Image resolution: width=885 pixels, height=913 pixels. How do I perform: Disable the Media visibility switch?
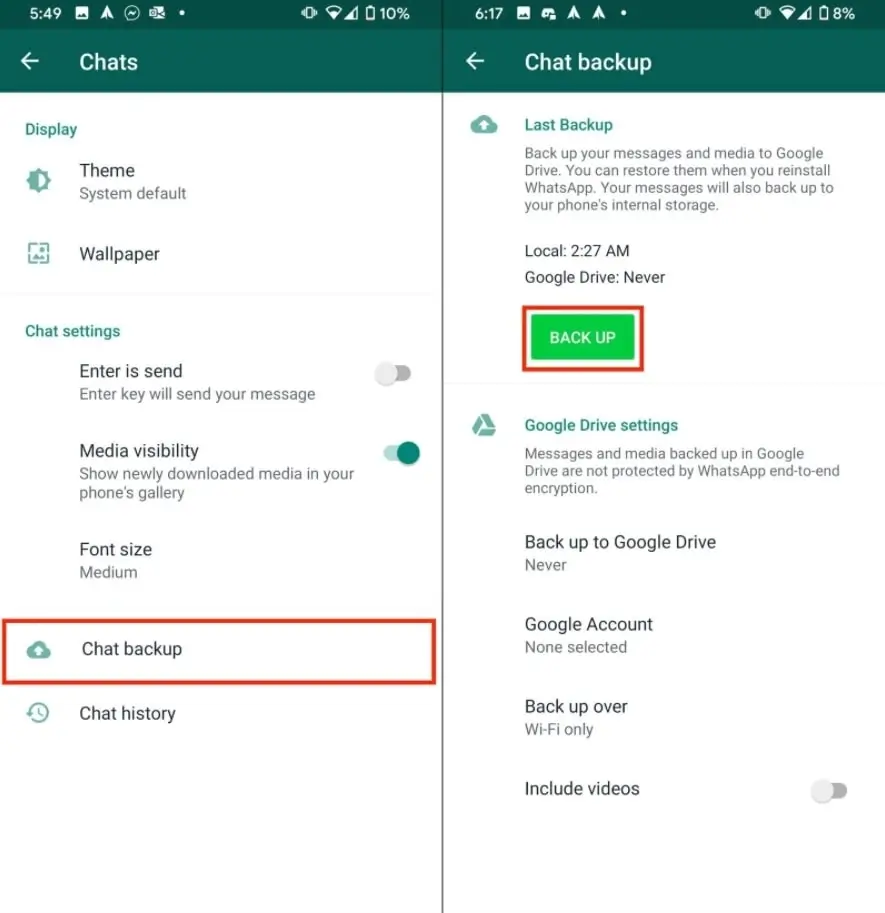coord(402,453)
